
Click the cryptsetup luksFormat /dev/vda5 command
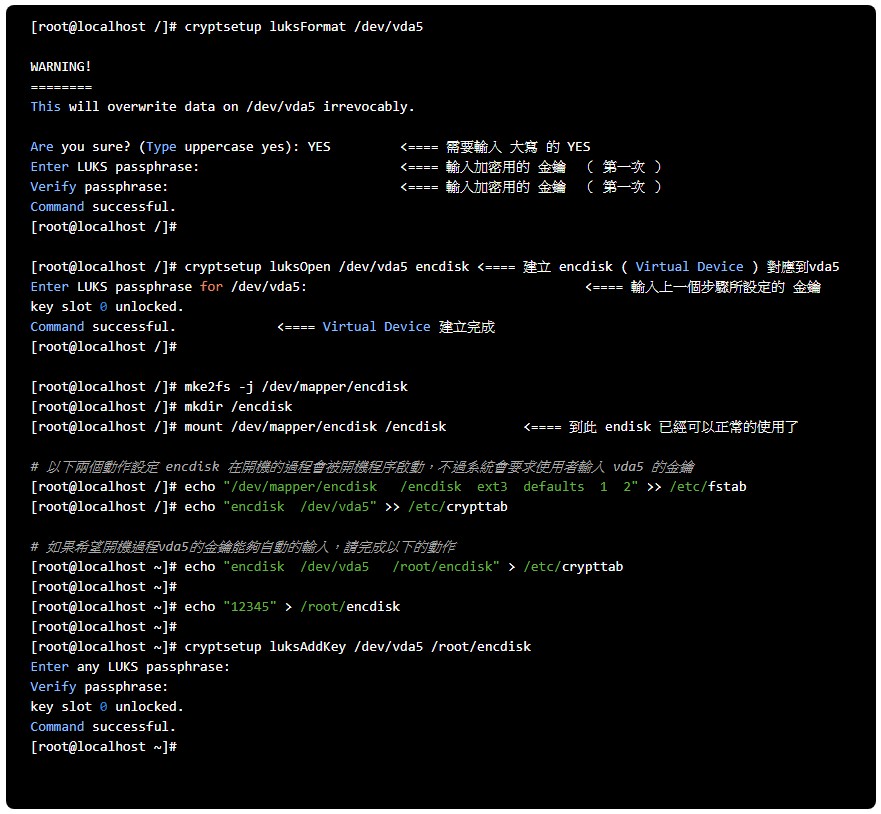tap(303, 26)
